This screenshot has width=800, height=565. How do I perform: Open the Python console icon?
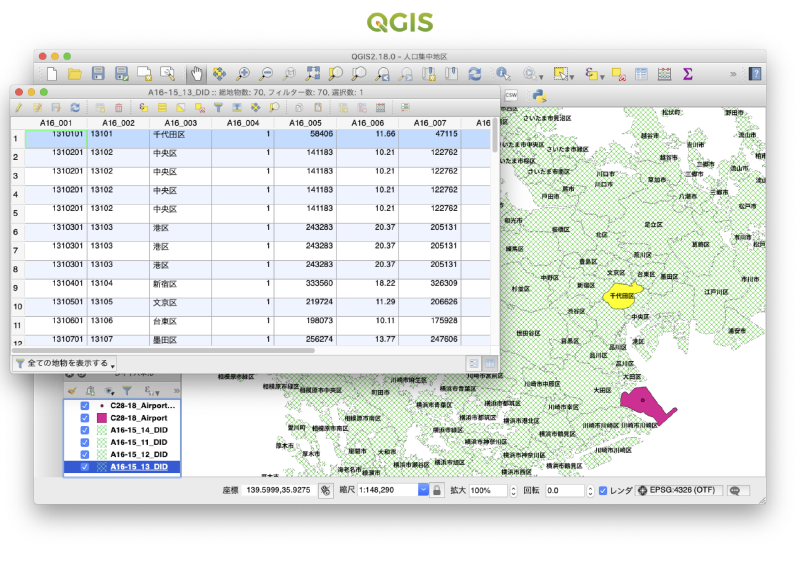click(x=539, y=95)
